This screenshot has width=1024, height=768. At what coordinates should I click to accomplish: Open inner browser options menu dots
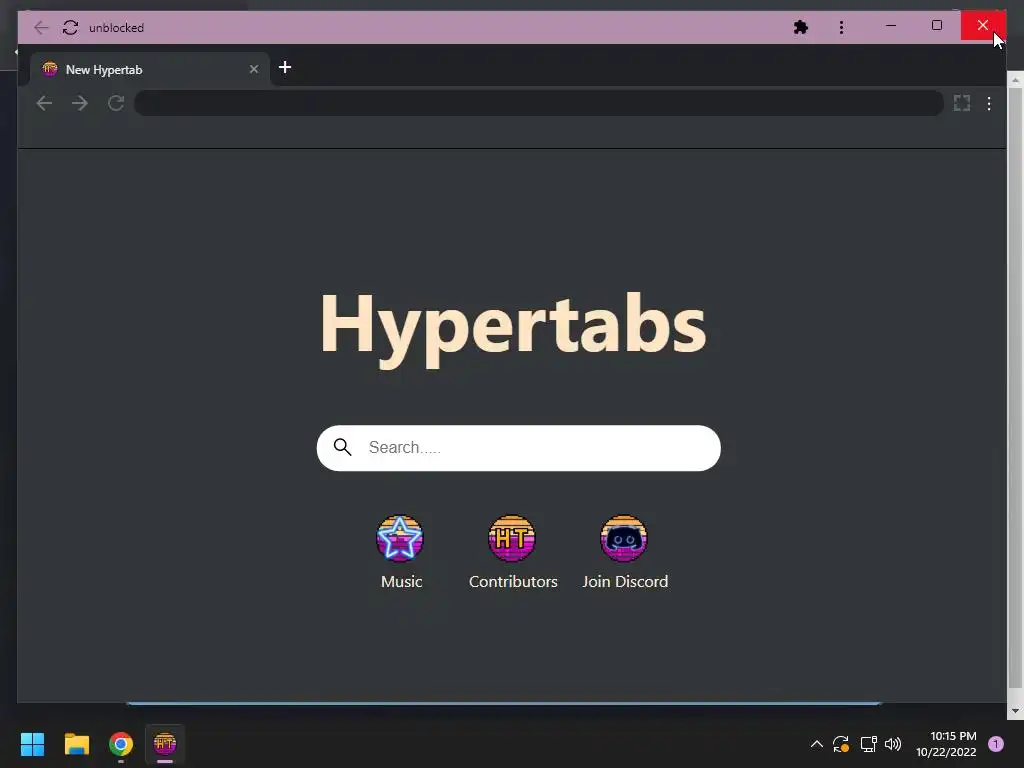click(989, 103)
